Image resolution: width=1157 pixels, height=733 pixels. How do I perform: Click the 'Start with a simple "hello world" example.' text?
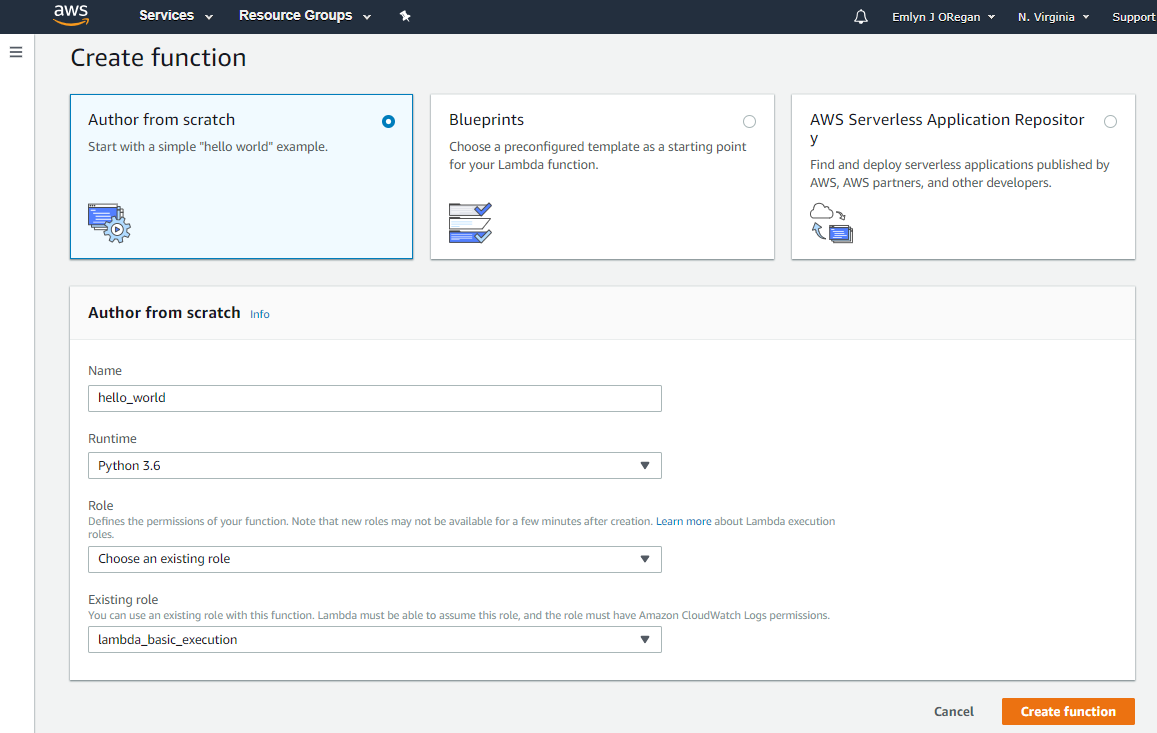207,146
